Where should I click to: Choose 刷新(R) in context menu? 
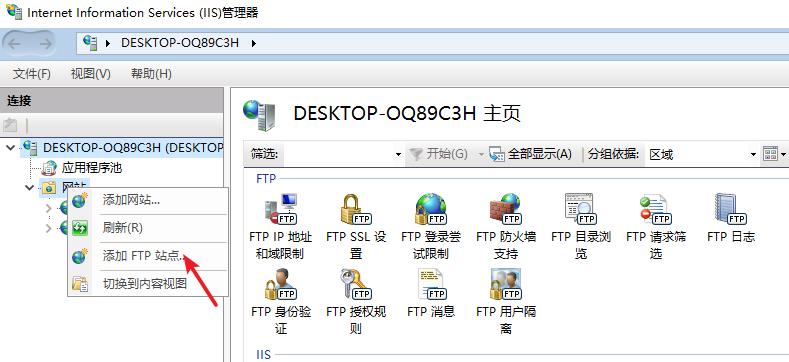pos(147,228)
